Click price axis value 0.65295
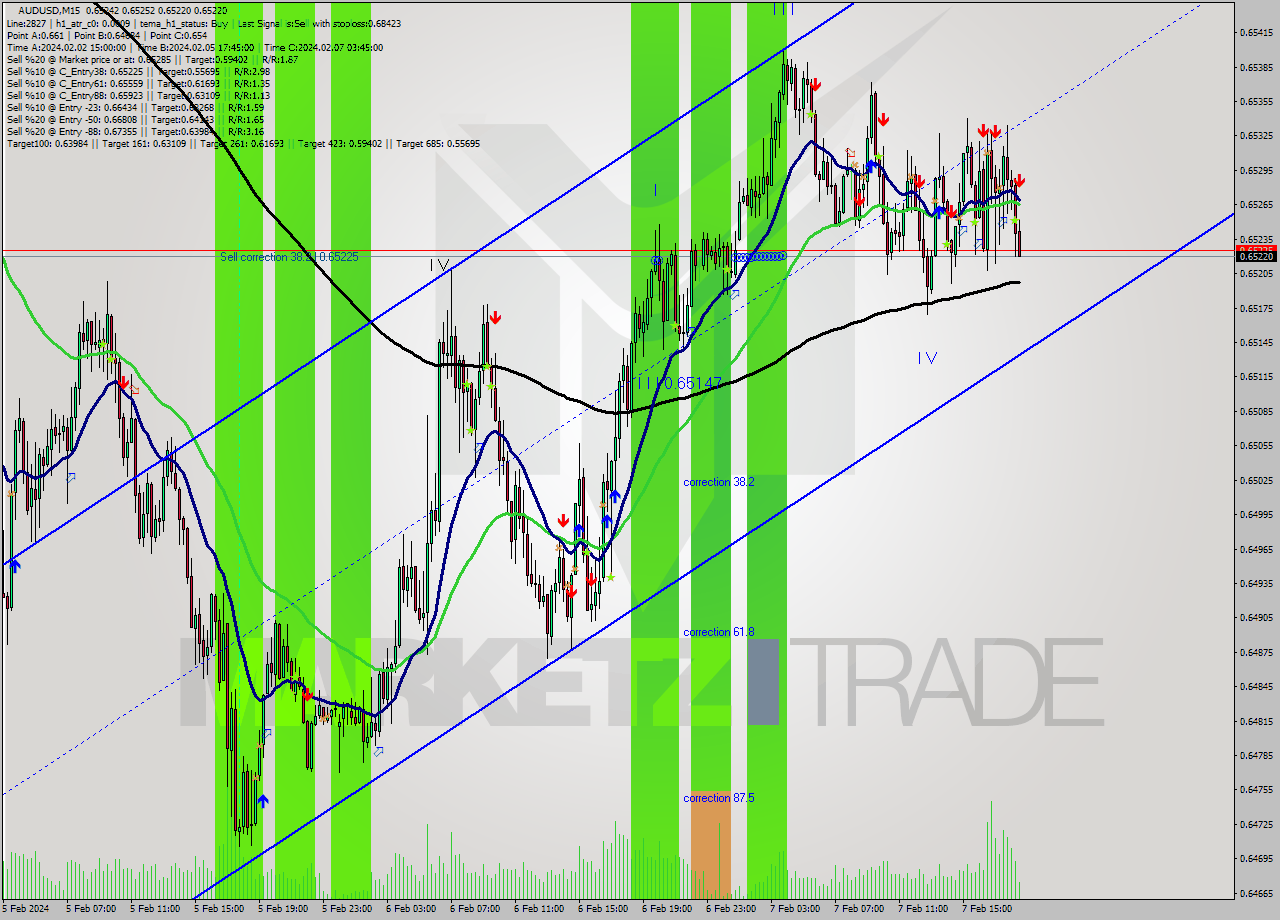The width and height of the screenshot is (1280, 920). tap(1256, 170)
